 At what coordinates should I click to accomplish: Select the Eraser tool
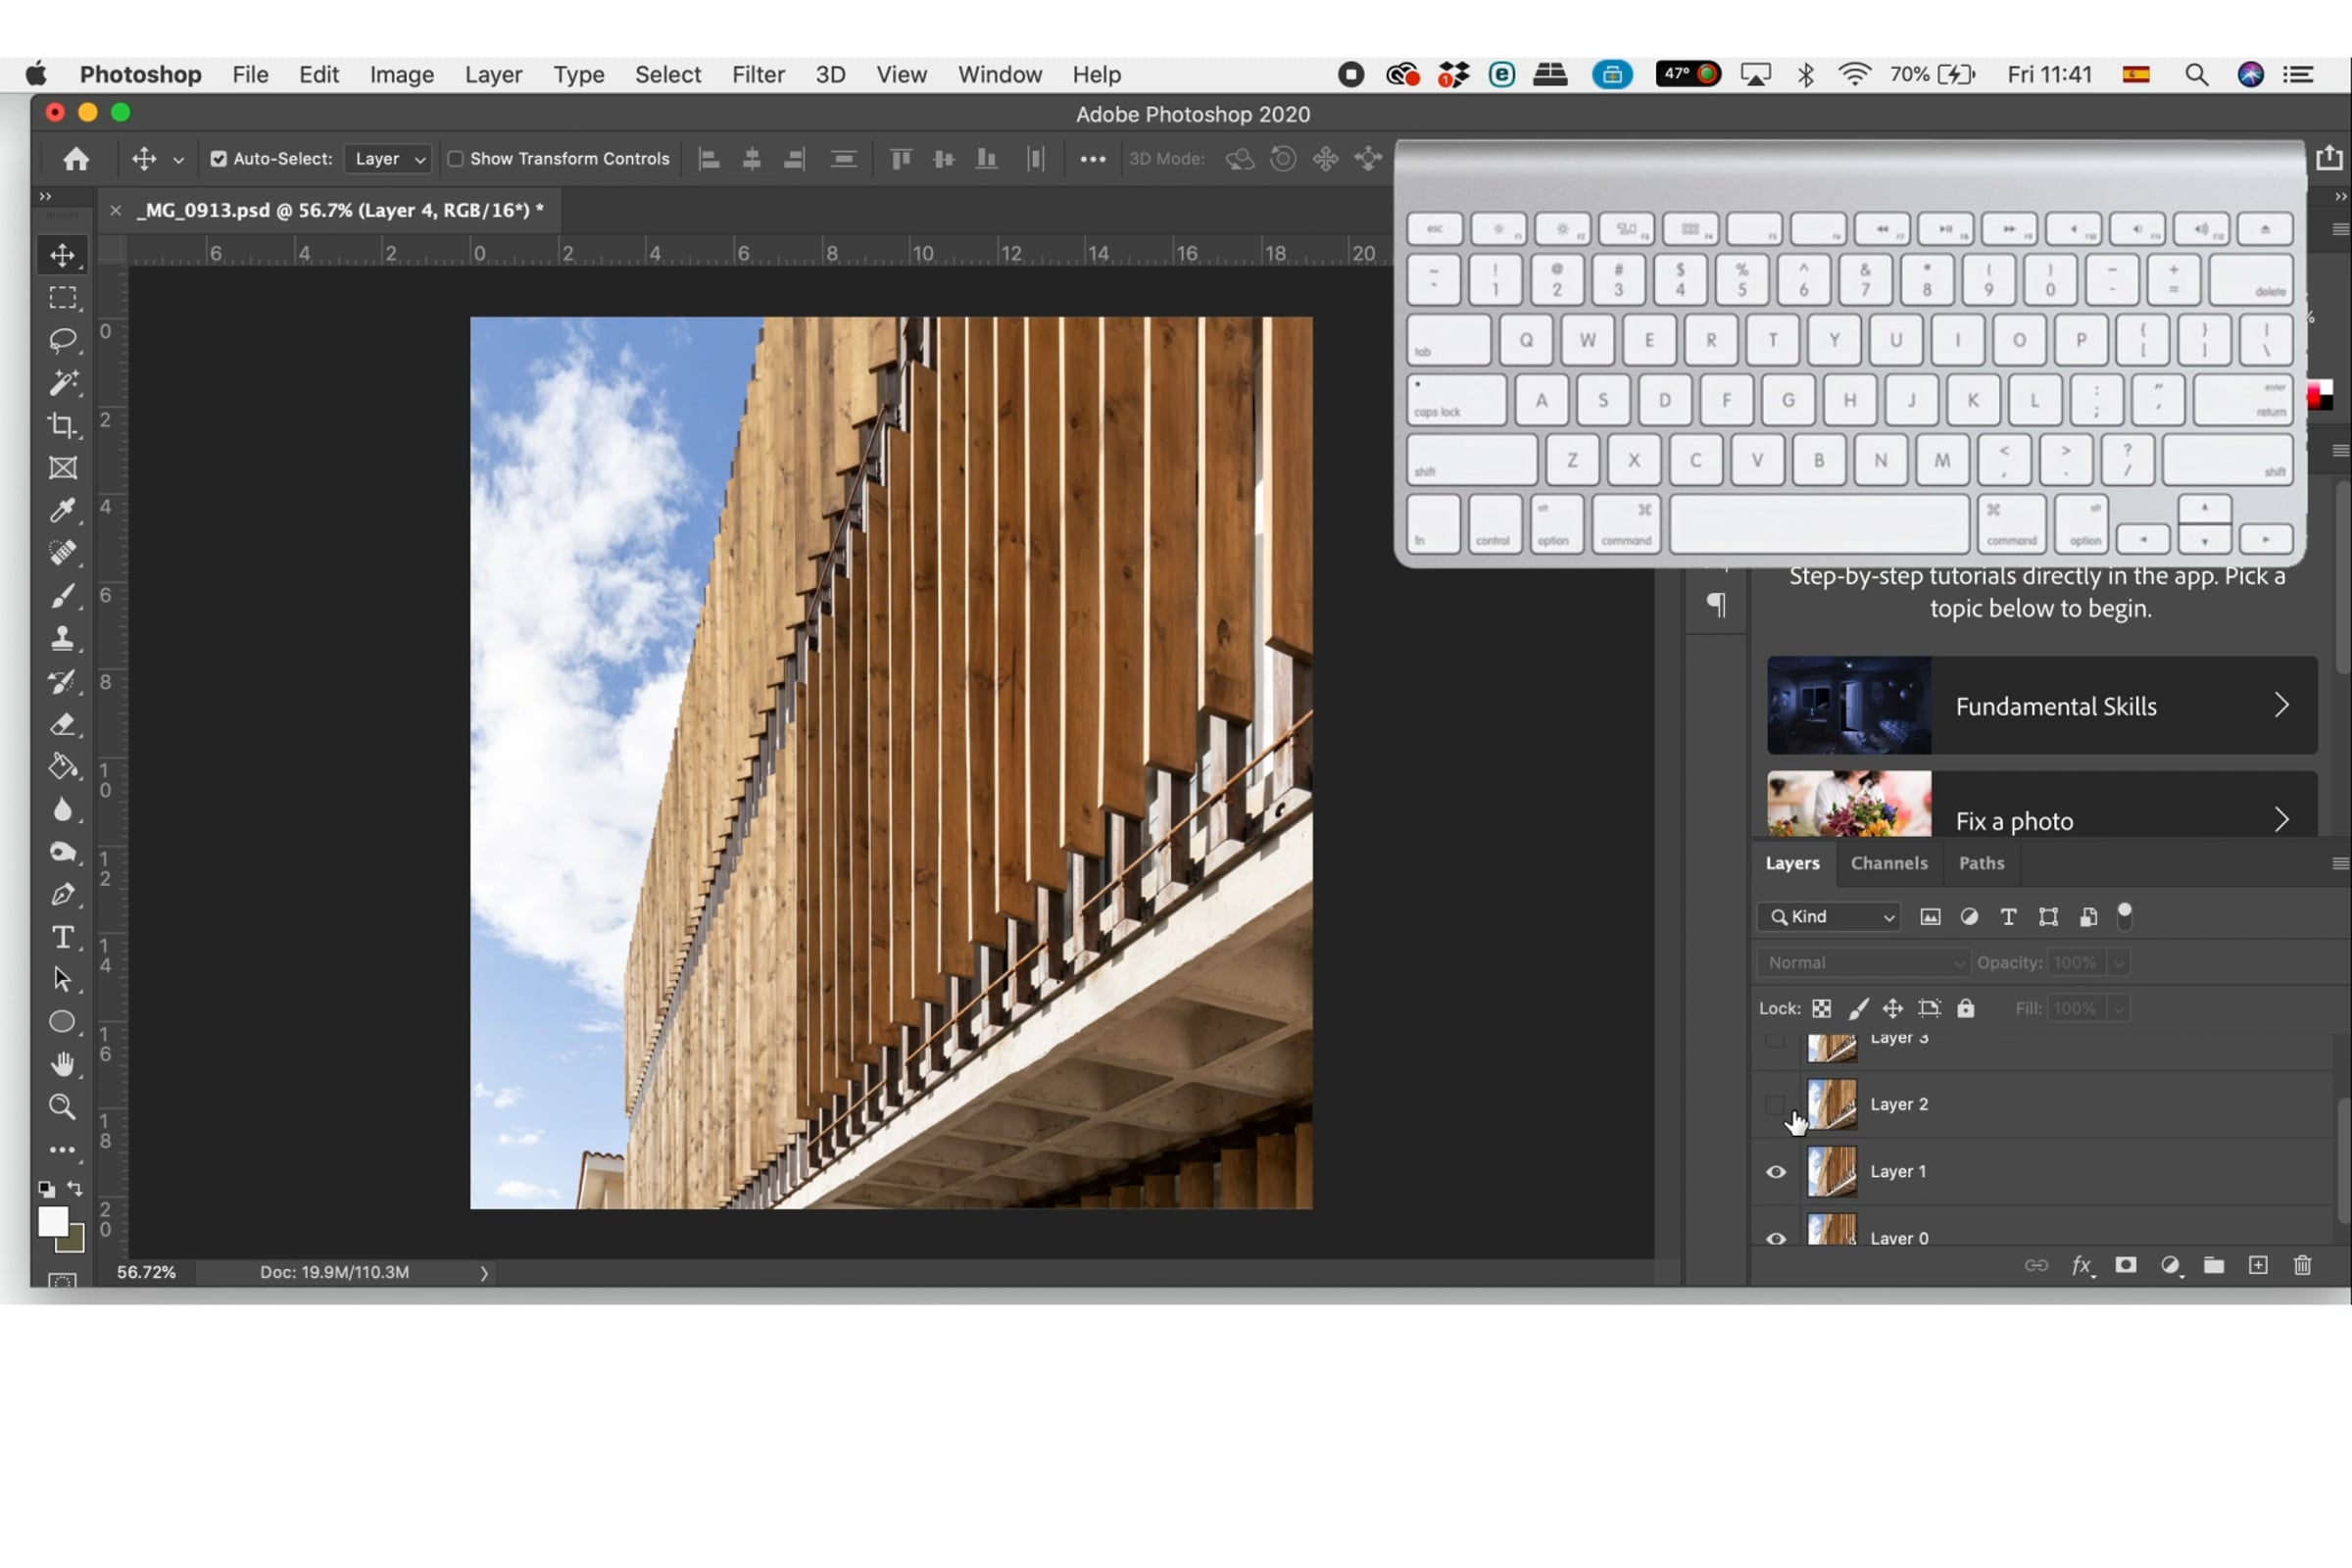point(63,724)
